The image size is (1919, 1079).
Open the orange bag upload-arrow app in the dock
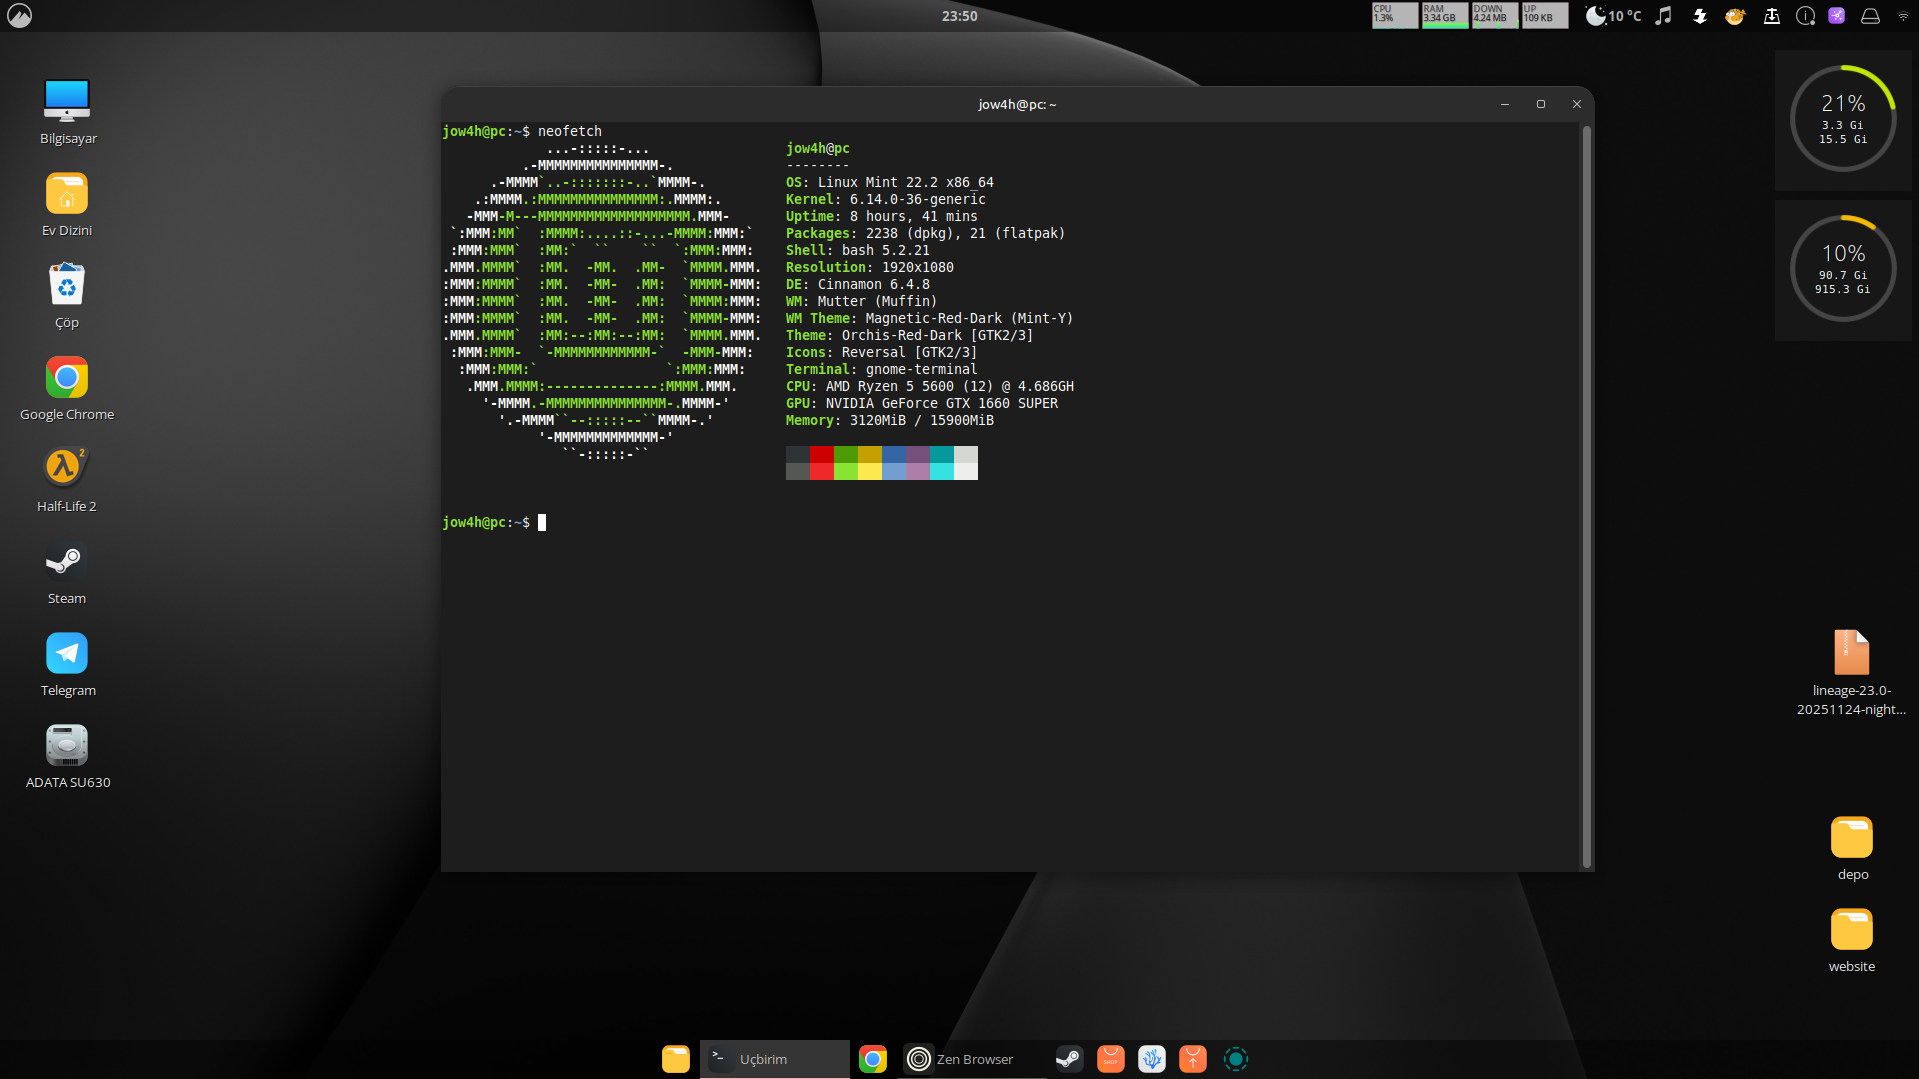pos(1193,1059)
